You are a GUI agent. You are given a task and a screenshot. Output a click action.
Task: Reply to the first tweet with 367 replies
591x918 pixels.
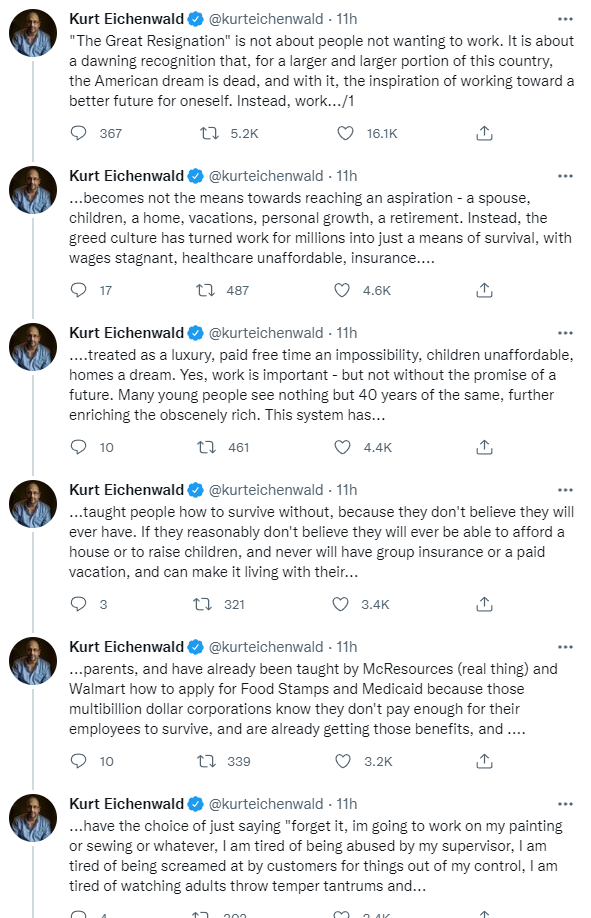[78, 133]
